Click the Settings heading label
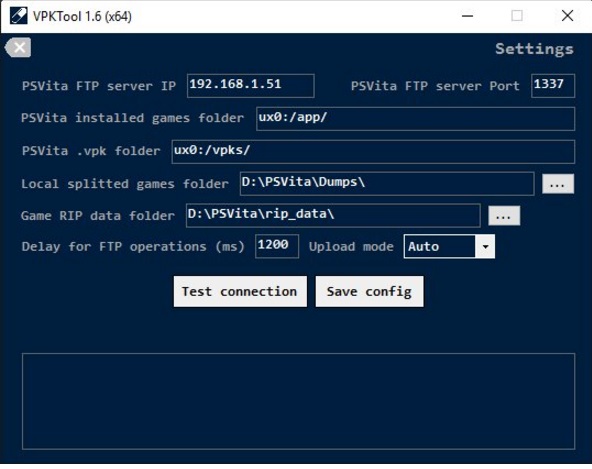 coord(534,49)
